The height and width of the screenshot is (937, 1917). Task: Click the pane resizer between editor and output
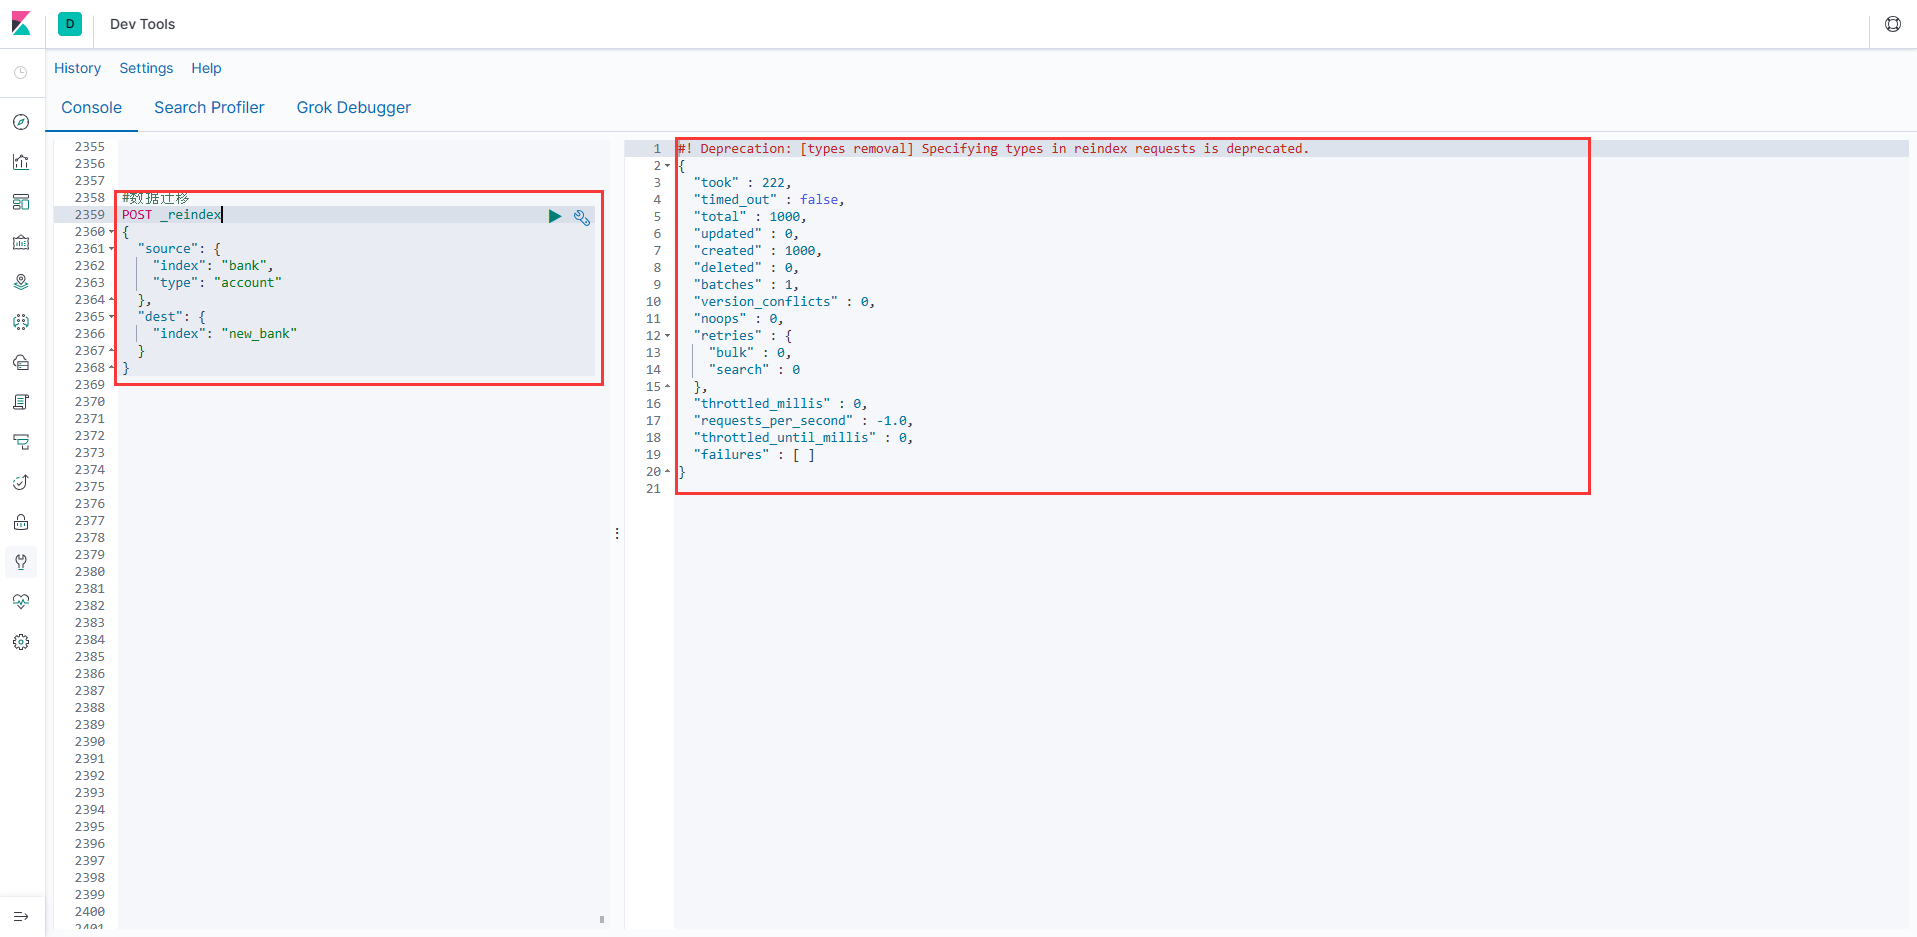point(617,533)
